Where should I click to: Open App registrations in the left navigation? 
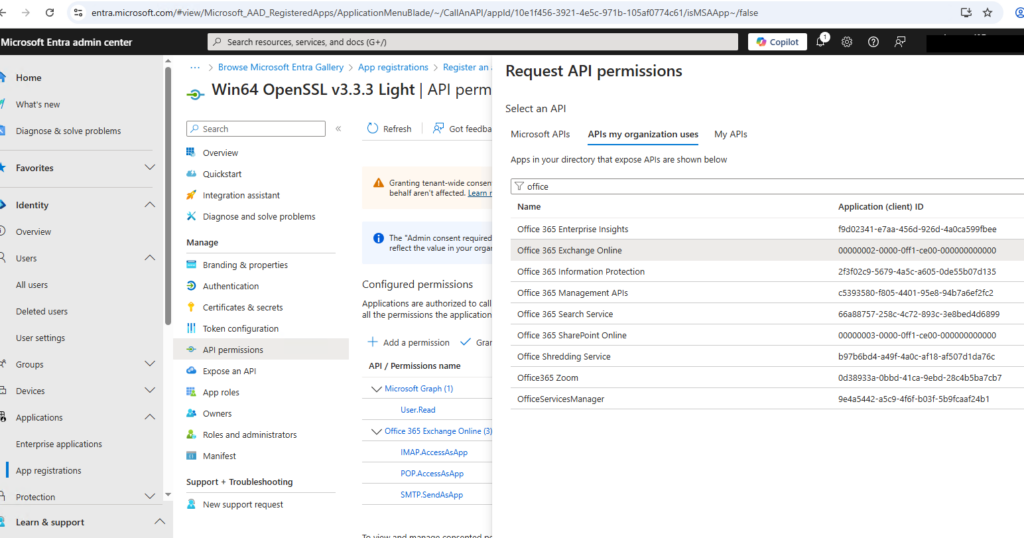[x=48, y=470]
